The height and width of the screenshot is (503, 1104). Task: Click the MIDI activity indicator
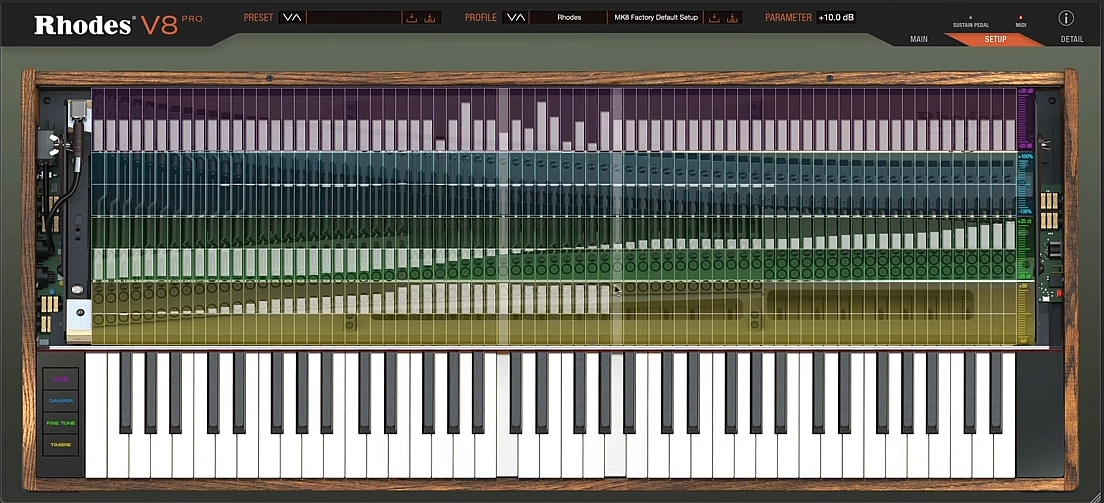coord(1020,20)
